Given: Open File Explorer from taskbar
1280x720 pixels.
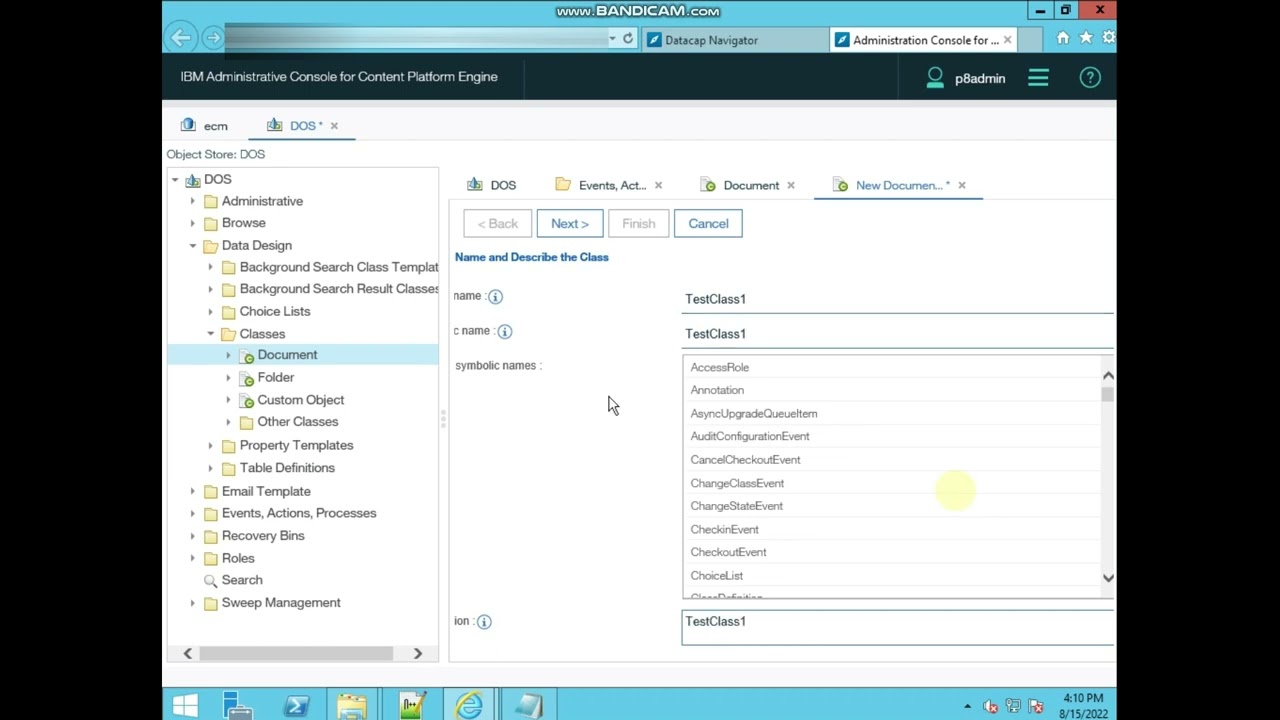Looking at the screenshot, I should [x=352, y=706].
